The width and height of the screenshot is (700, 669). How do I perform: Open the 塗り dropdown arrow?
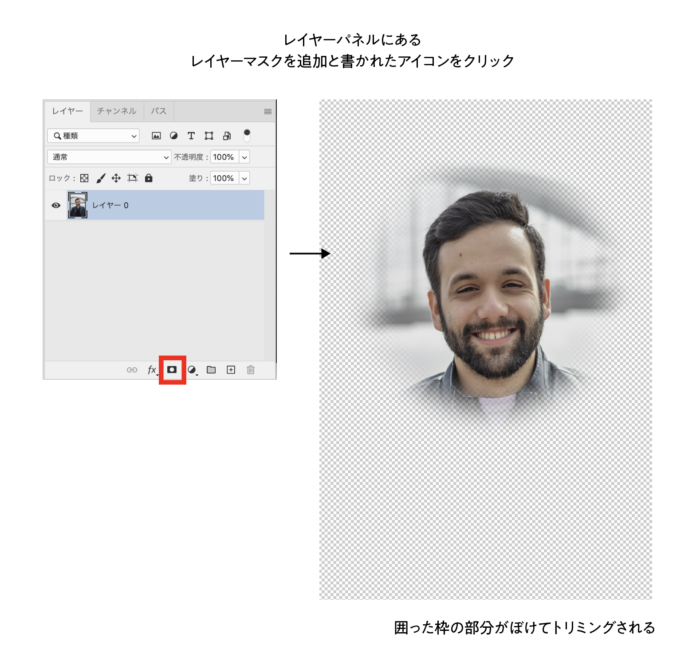point(245,178)
